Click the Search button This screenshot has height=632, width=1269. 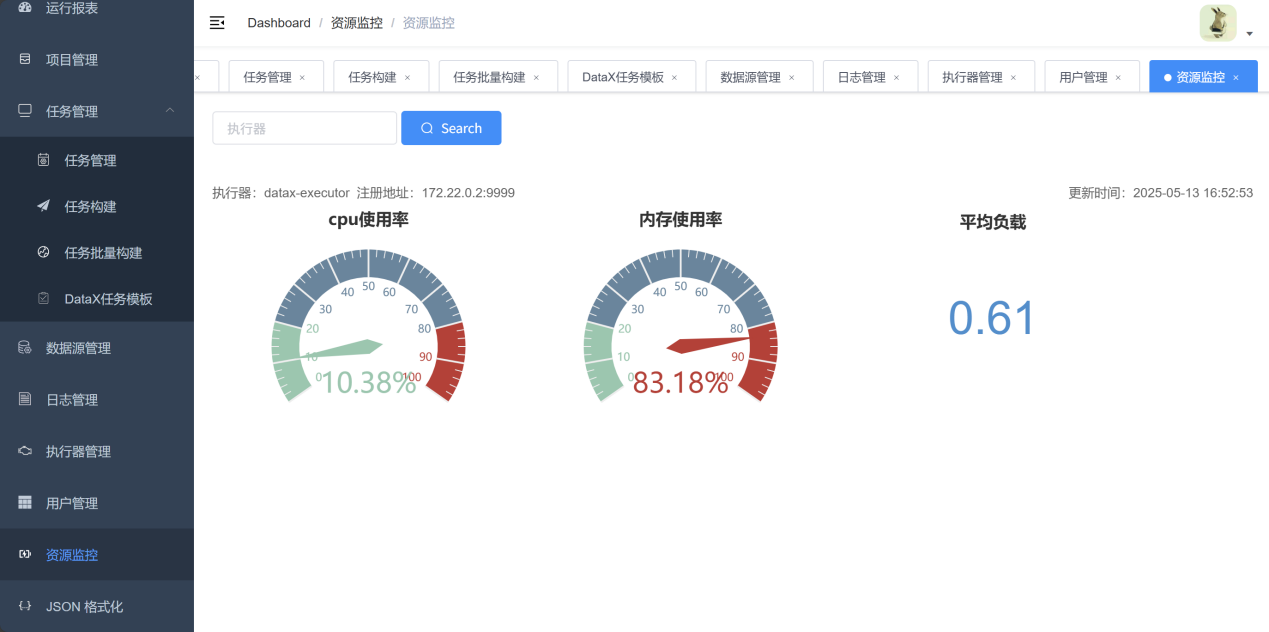click(451, 128)
